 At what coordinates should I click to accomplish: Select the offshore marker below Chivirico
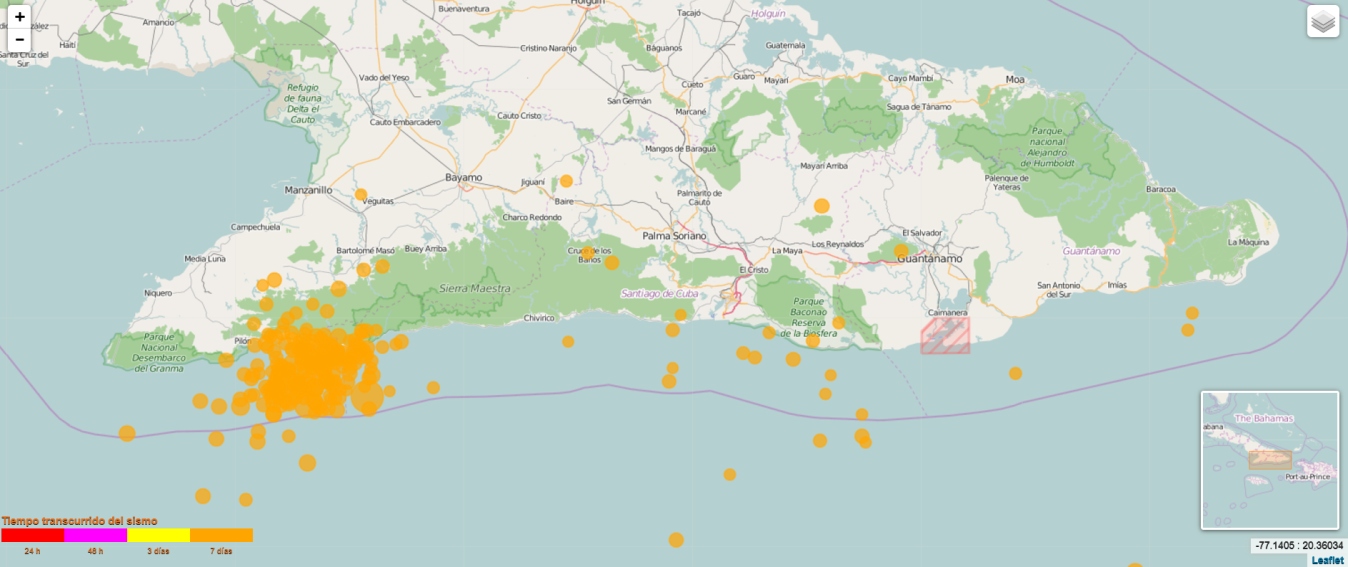568,341
